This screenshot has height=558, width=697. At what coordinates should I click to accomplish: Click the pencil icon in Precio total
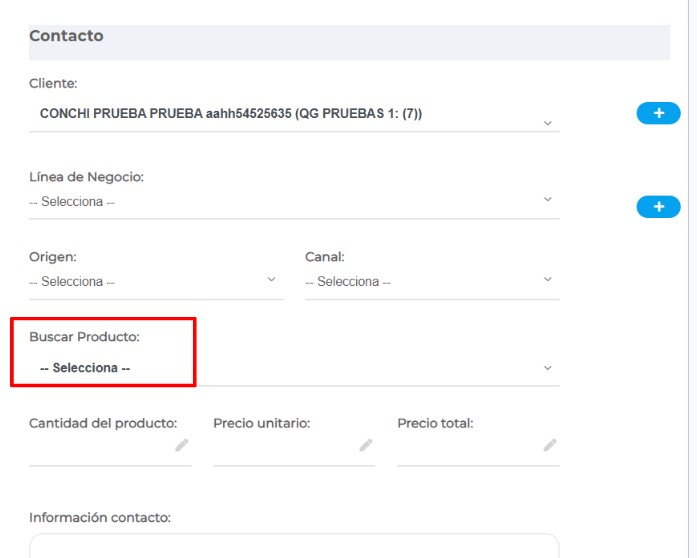[550, 445]
